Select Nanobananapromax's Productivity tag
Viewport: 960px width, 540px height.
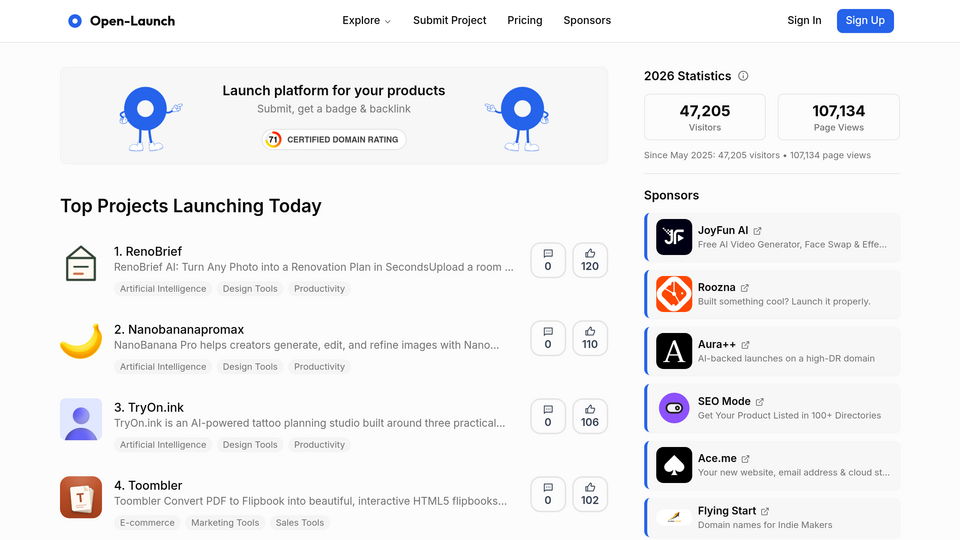(319, 367)
